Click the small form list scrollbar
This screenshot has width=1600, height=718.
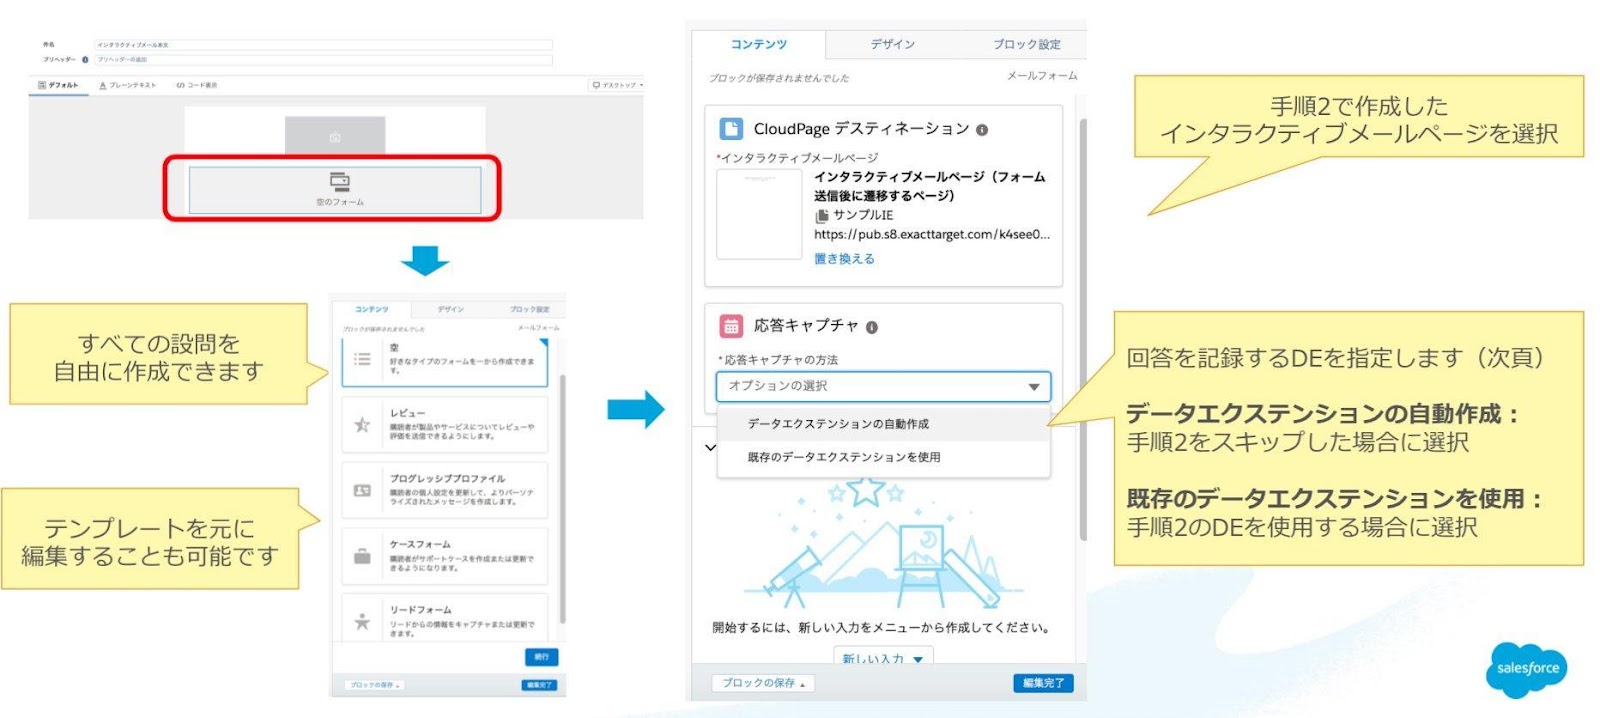tap(563, 500)
